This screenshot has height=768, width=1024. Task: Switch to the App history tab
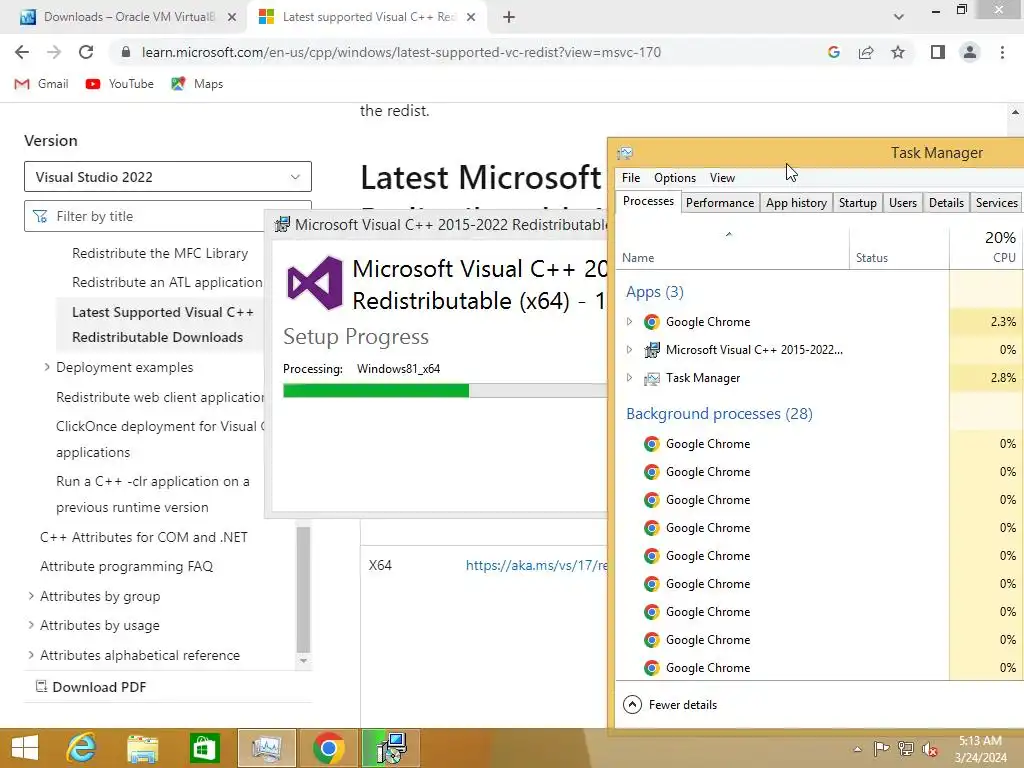[x=796, y=202]
